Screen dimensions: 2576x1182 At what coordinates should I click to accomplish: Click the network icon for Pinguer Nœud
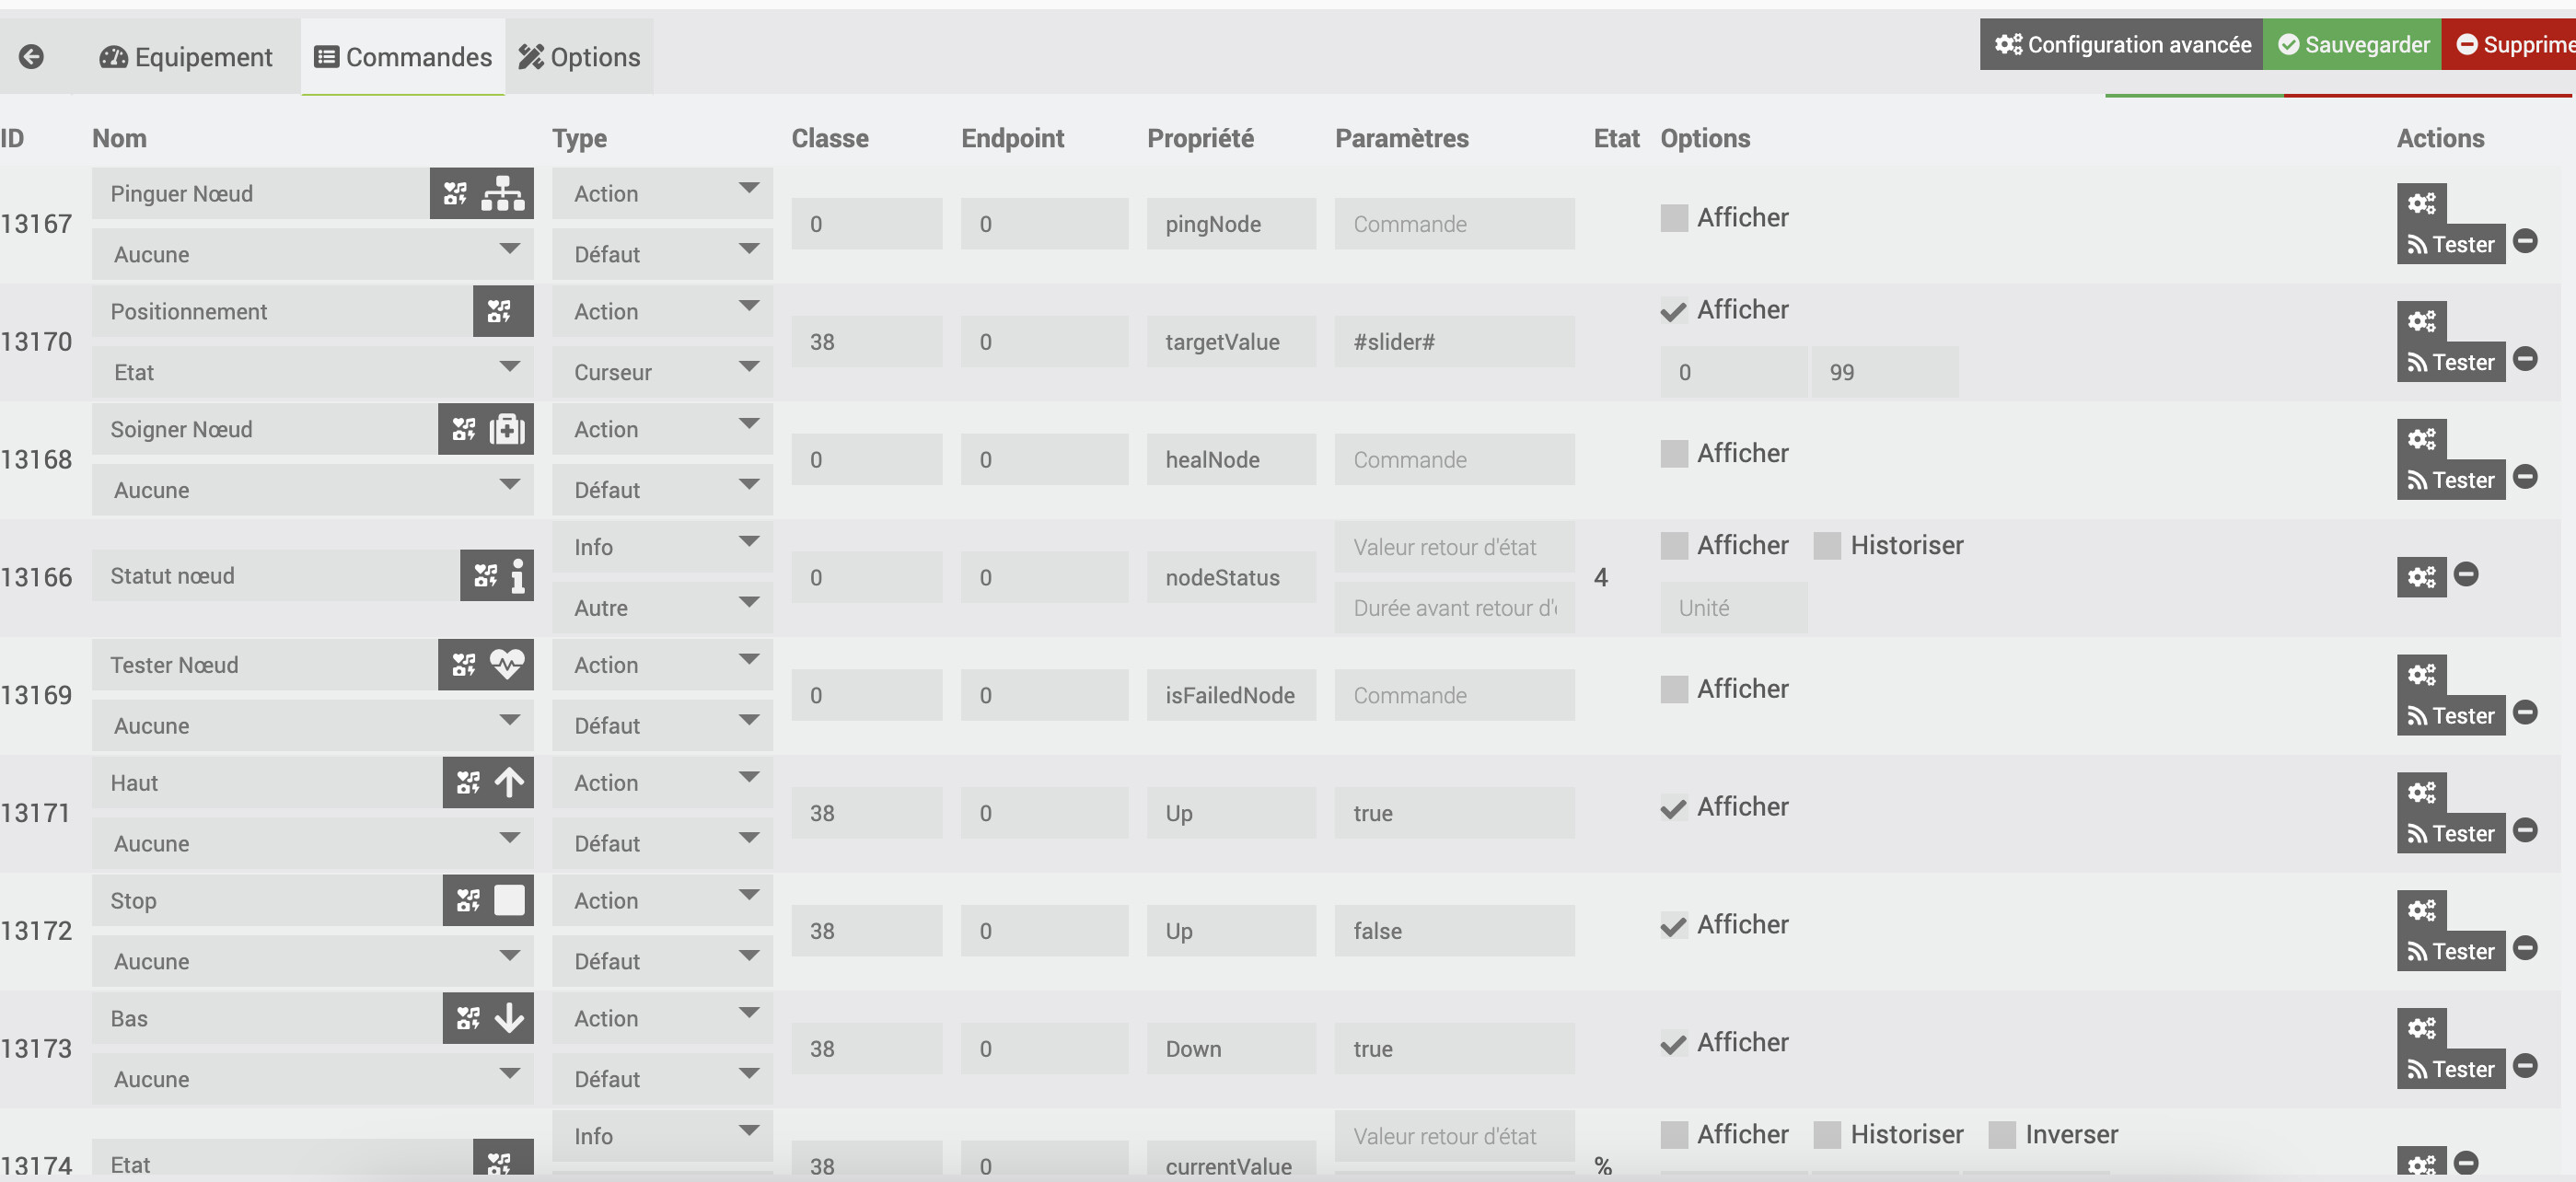tap(503, 194)
